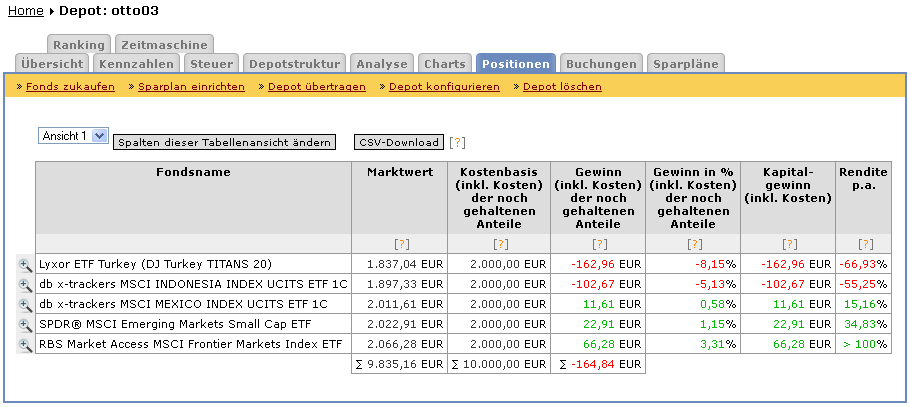Select Lyxor ETF Turkey fund name
The image size is (910, 407).
[155, 265]
